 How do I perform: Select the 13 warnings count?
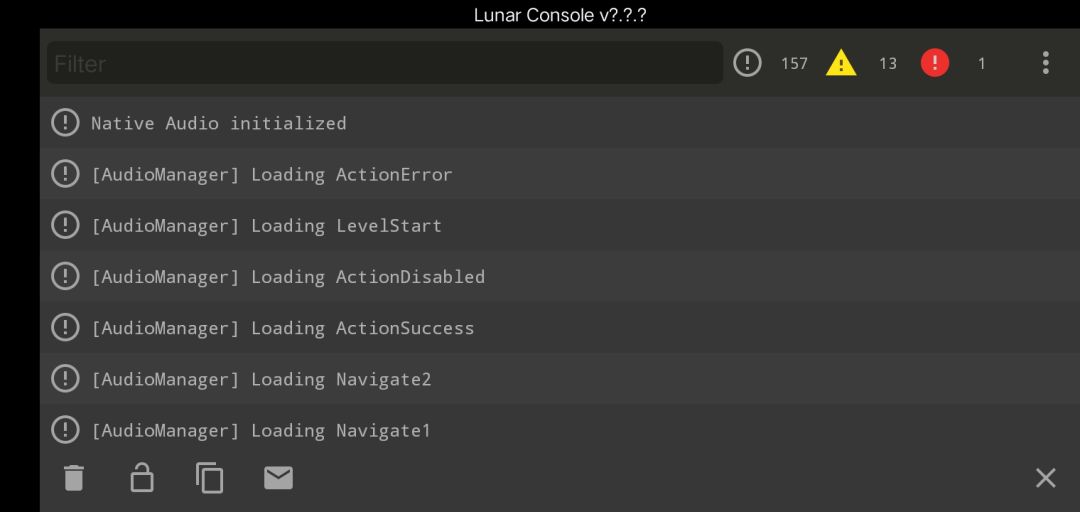[x=888, y=63]
